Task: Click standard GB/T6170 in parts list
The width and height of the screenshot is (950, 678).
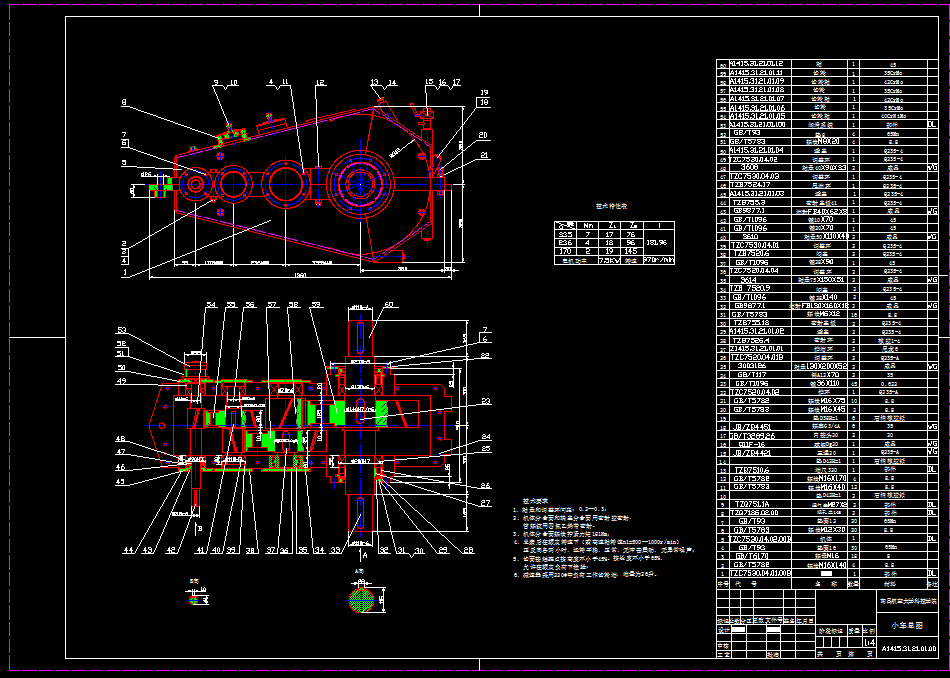Action: (x=752, y=556)
